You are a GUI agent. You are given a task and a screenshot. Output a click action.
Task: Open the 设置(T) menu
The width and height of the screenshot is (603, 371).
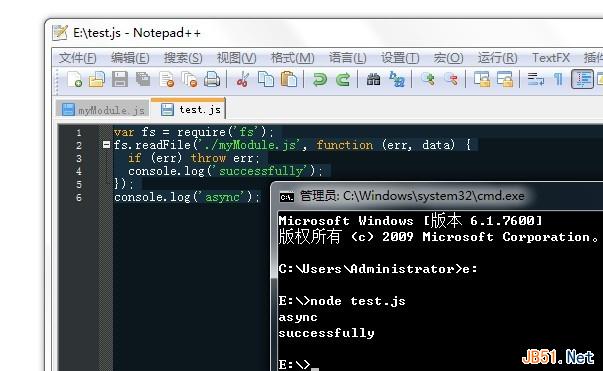400,58
